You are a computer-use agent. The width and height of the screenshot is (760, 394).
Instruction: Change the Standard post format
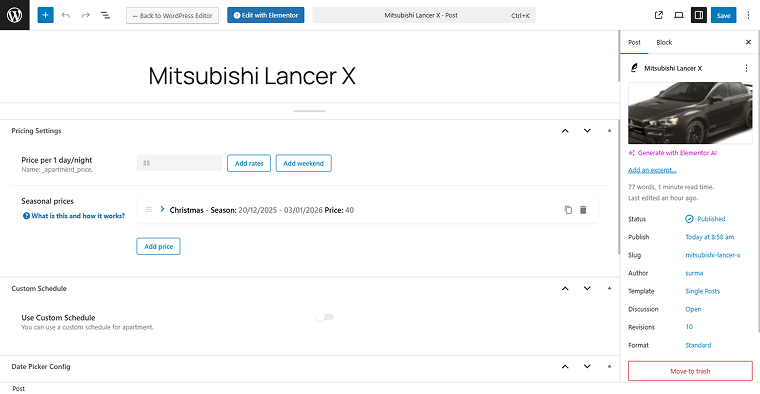698,345
